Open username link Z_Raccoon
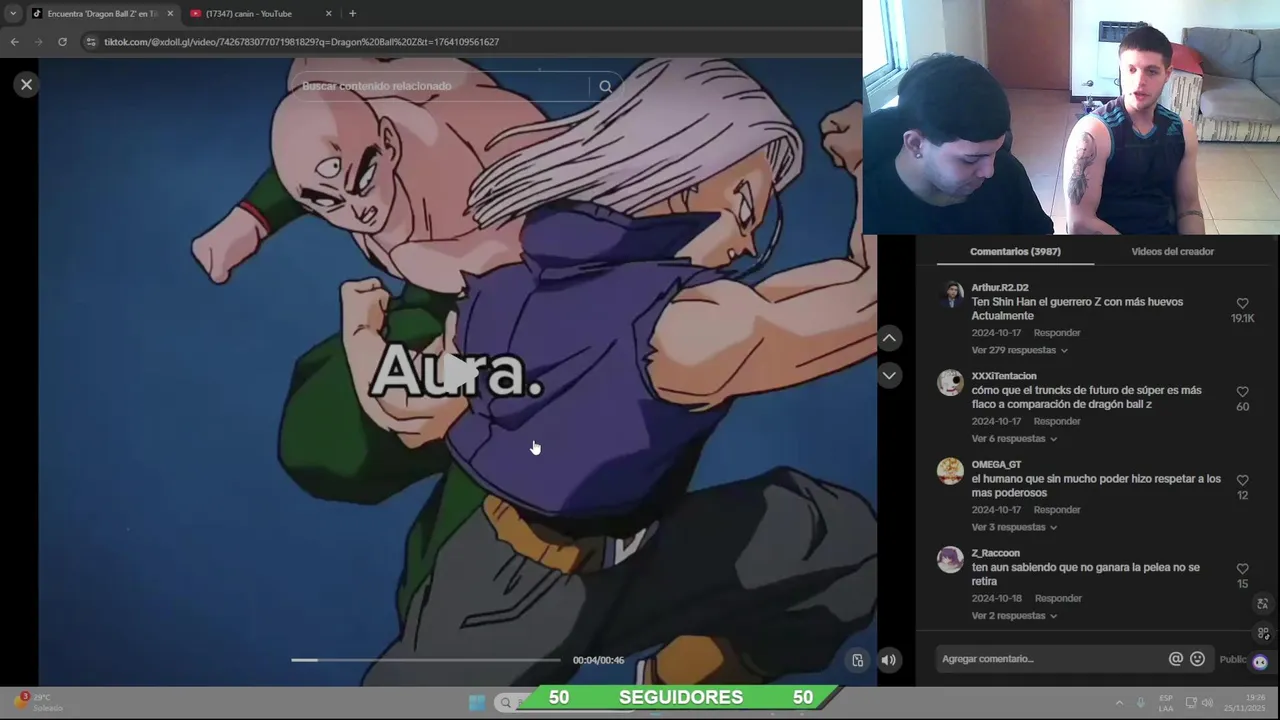Viewport: 1280px width, 720px height. click(x=996, y=553)
